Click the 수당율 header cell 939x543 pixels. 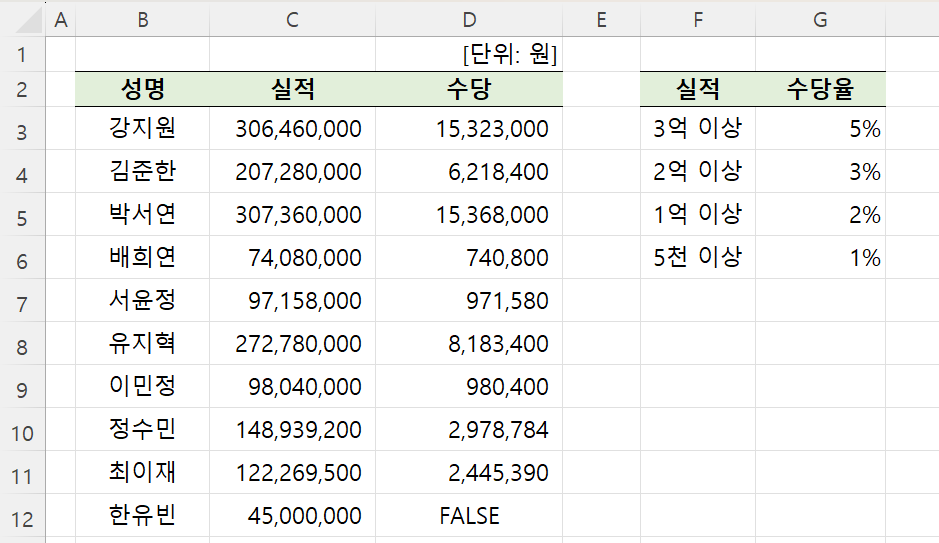pyautogui.click(x=820, y=89)
